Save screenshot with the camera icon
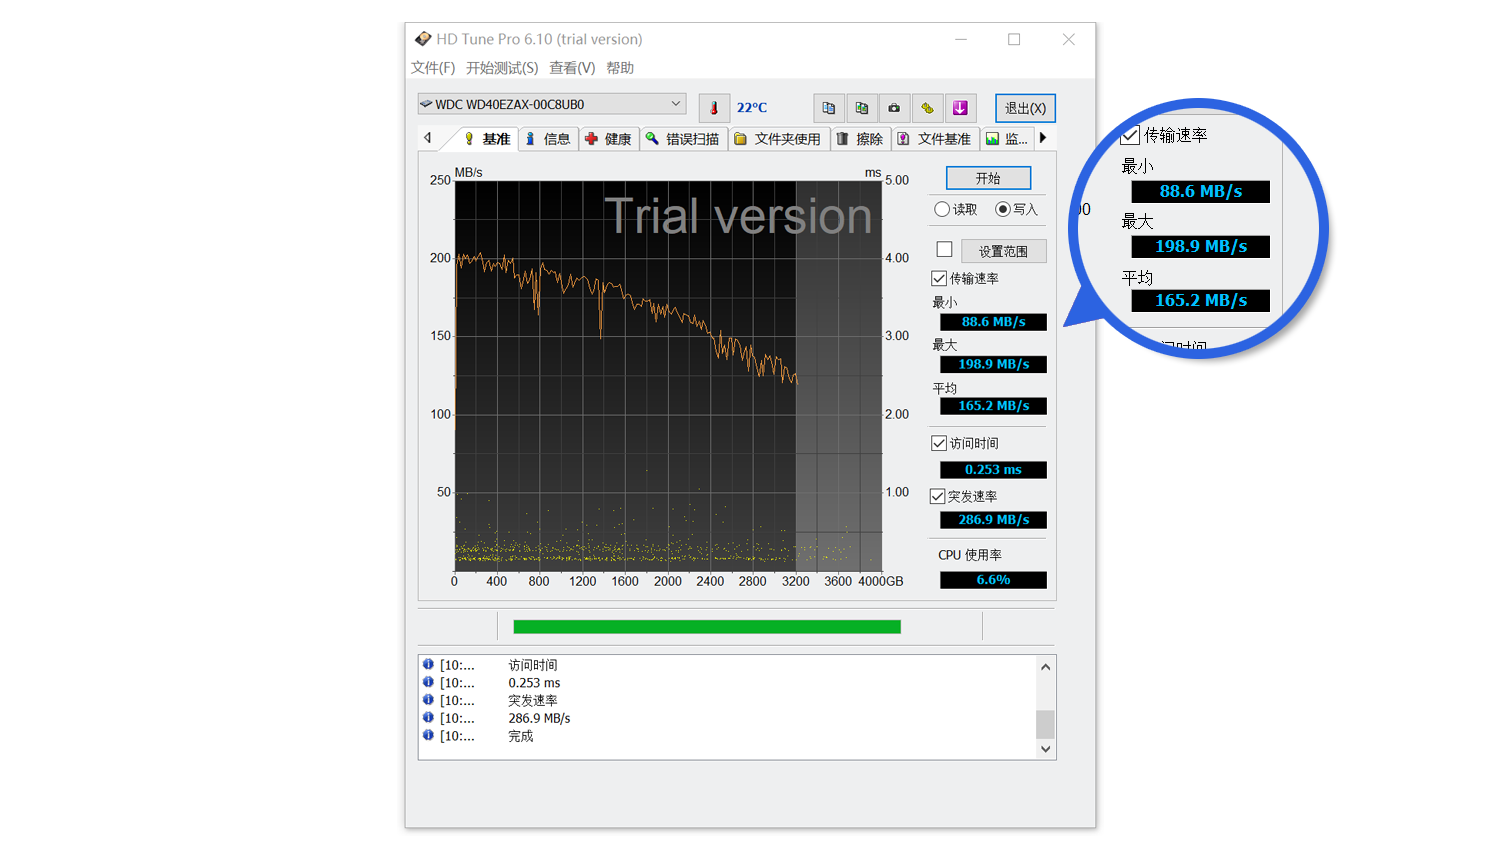1500x857 pixels. click(x=894, y=108)
